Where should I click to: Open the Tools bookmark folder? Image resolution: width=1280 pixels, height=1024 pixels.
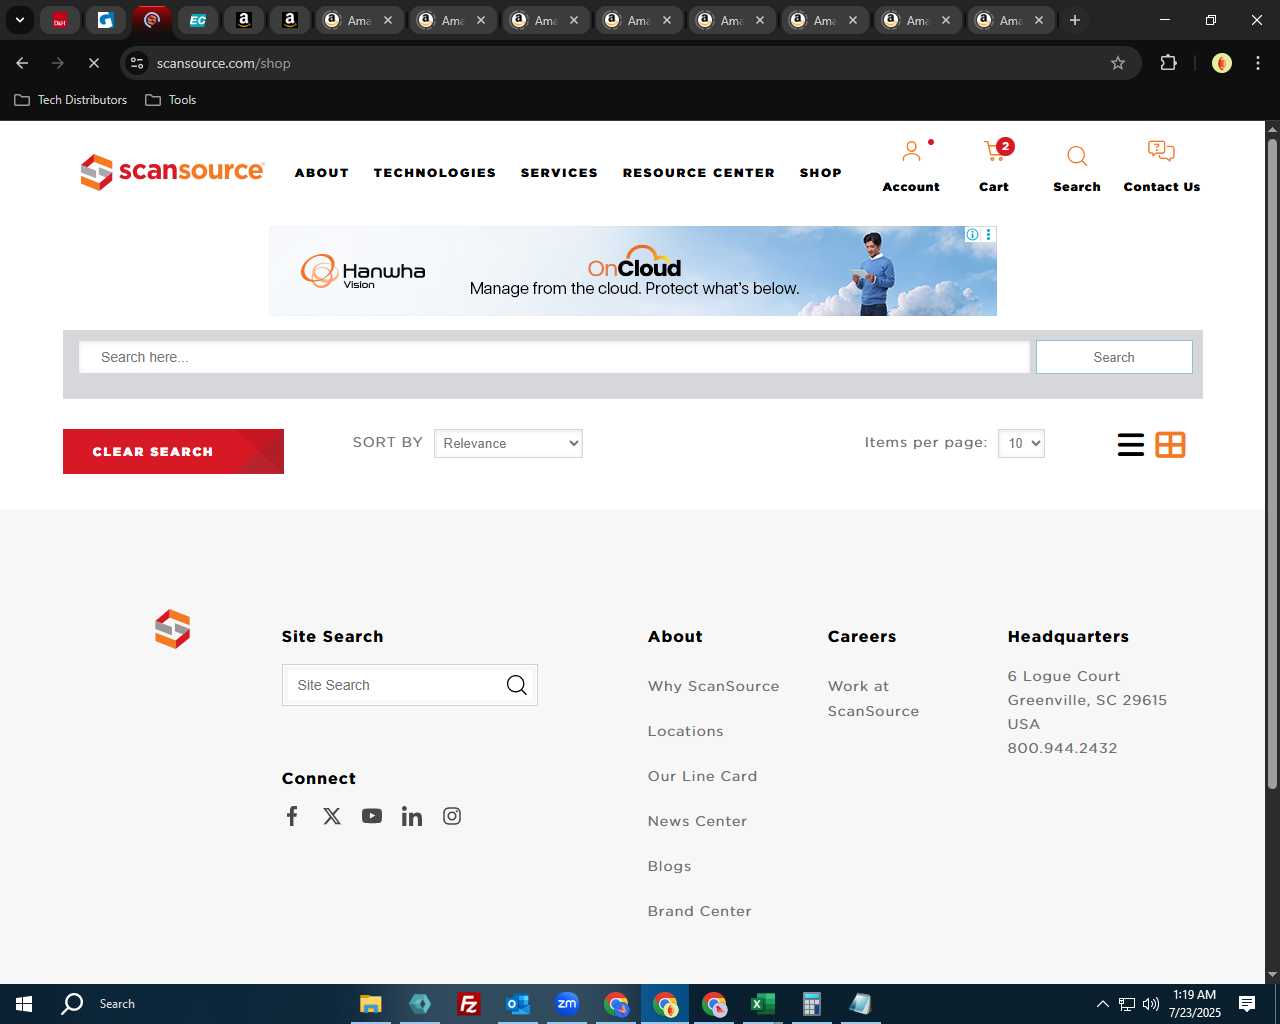click(171, 100)
